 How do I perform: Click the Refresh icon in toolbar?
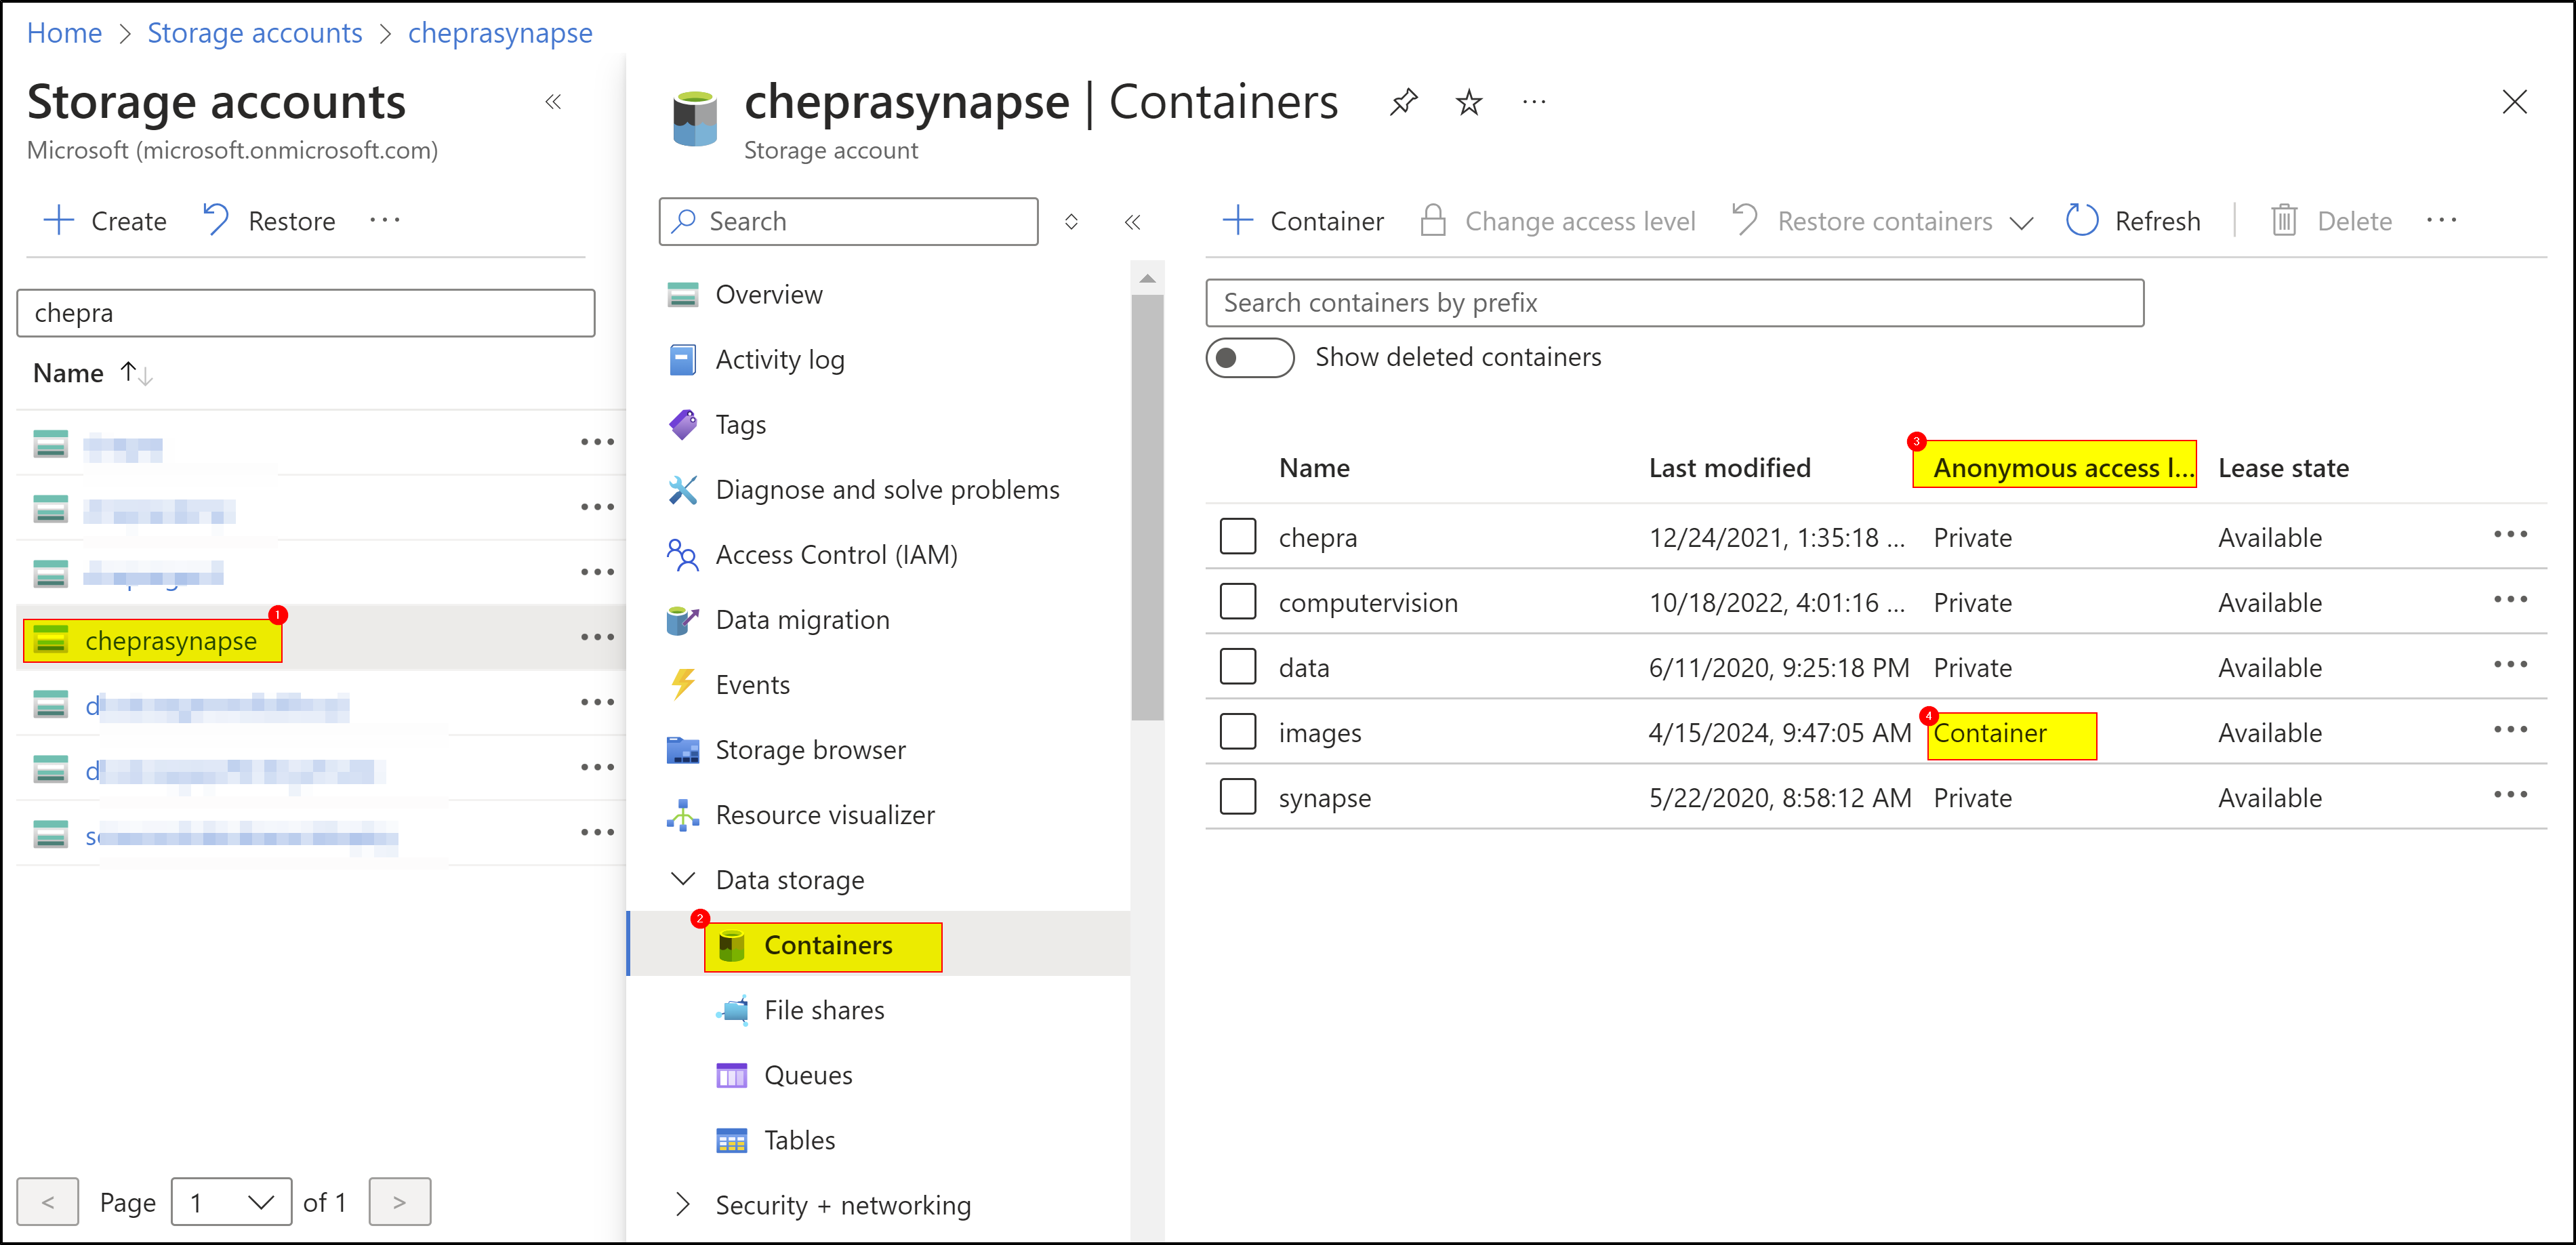pyautogui.click(x=2082, y=221)
